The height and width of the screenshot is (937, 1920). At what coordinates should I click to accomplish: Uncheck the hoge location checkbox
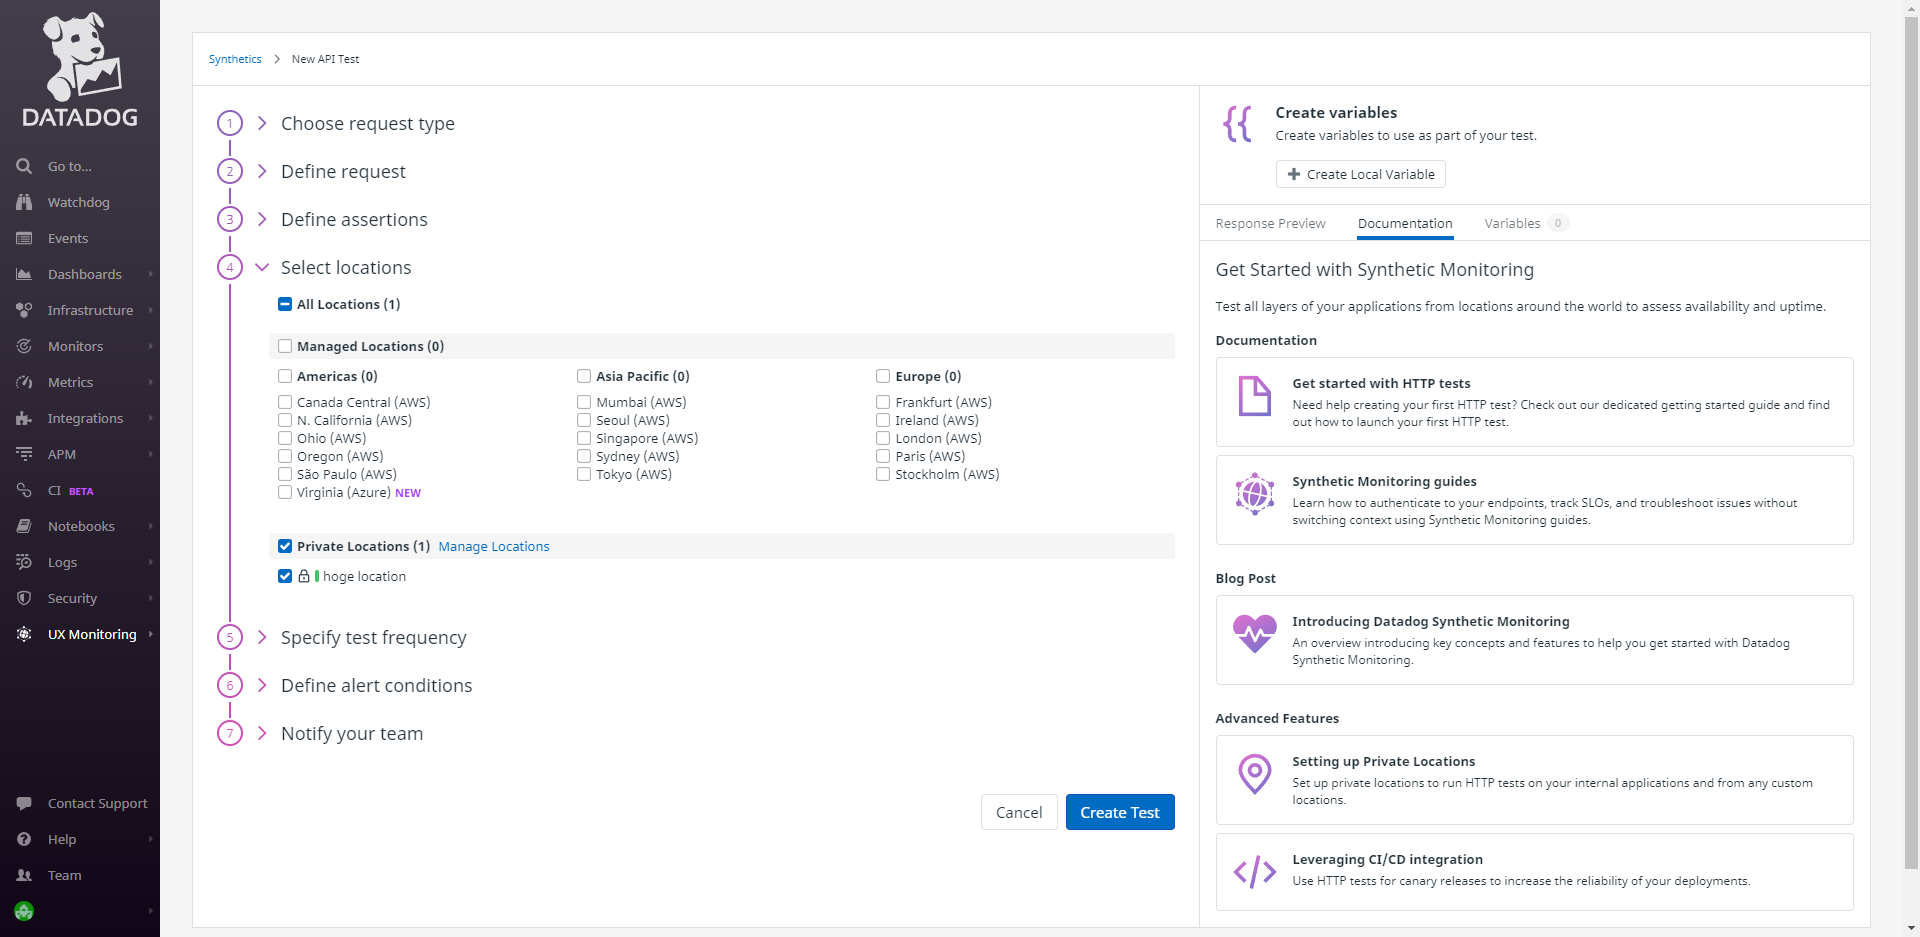(285, 576)
